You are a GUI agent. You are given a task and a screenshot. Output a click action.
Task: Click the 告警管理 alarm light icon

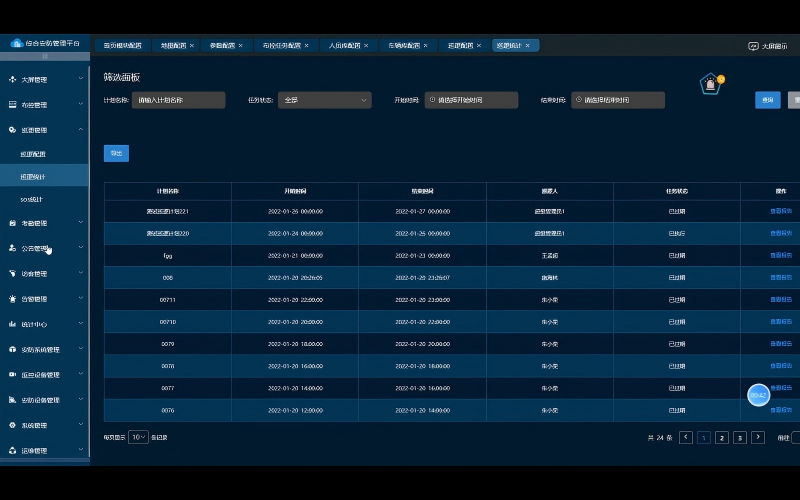12,299
